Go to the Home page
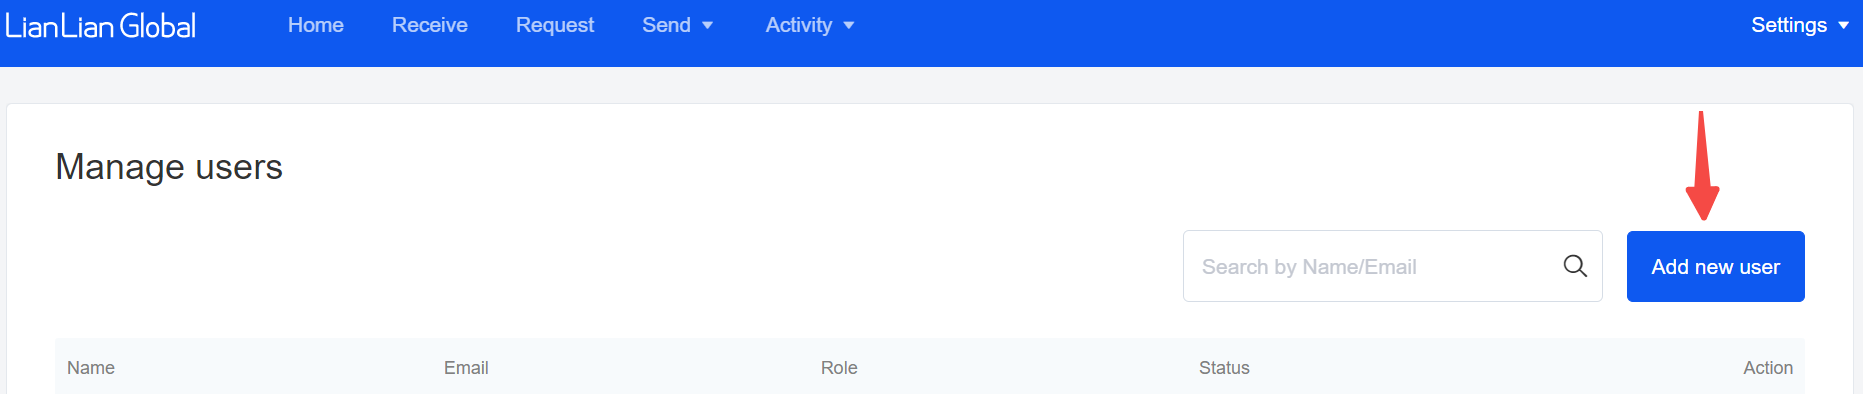This screenshot has width=1863, height=394. point(316,25)
